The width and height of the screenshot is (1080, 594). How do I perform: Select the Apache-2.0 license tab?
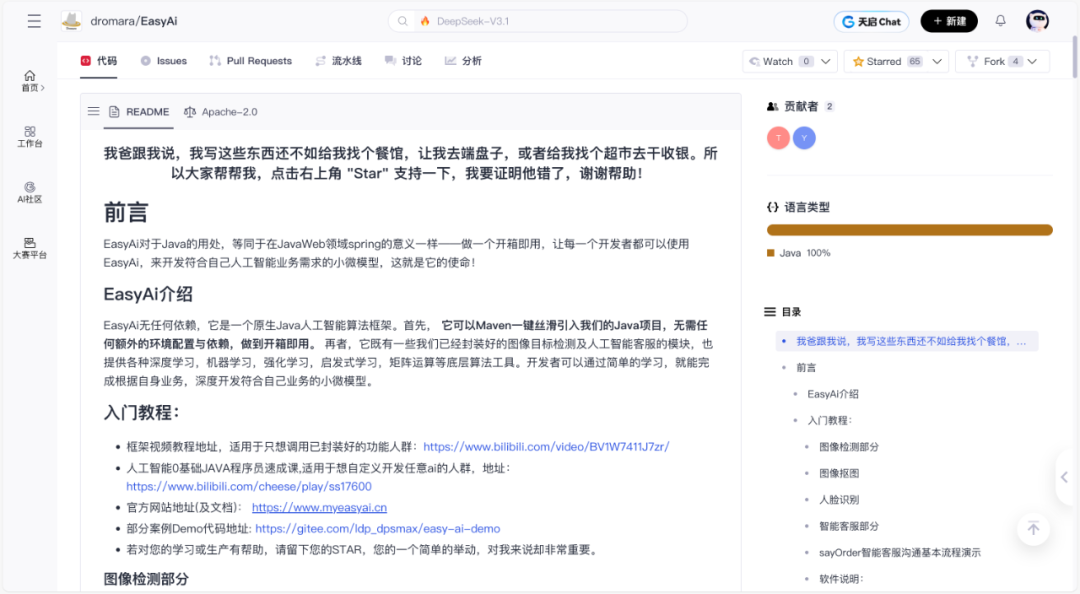pos(220,112)
